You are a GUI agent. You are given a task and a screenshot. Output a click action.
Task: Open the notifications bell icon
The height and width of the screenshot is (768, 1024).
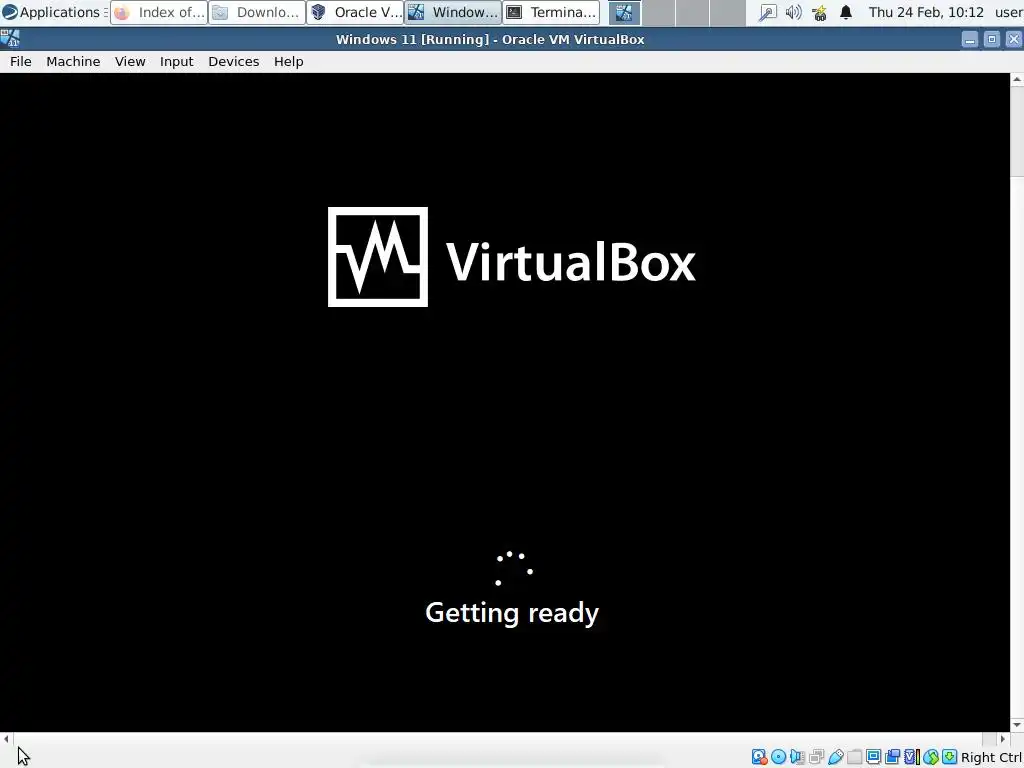[846, 12]
